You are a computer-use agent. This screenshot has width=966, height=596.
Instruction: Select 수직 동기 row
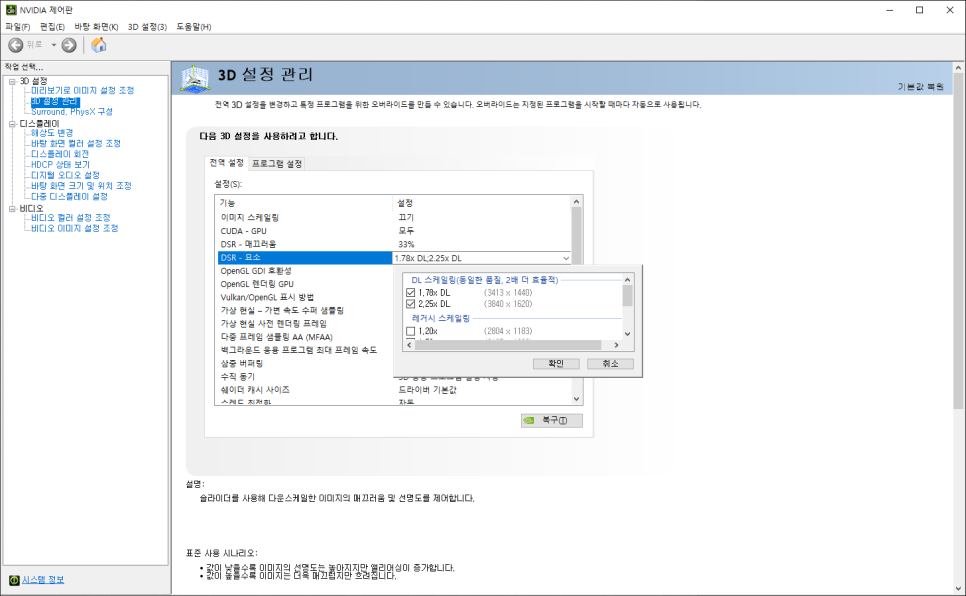point(305,377)
